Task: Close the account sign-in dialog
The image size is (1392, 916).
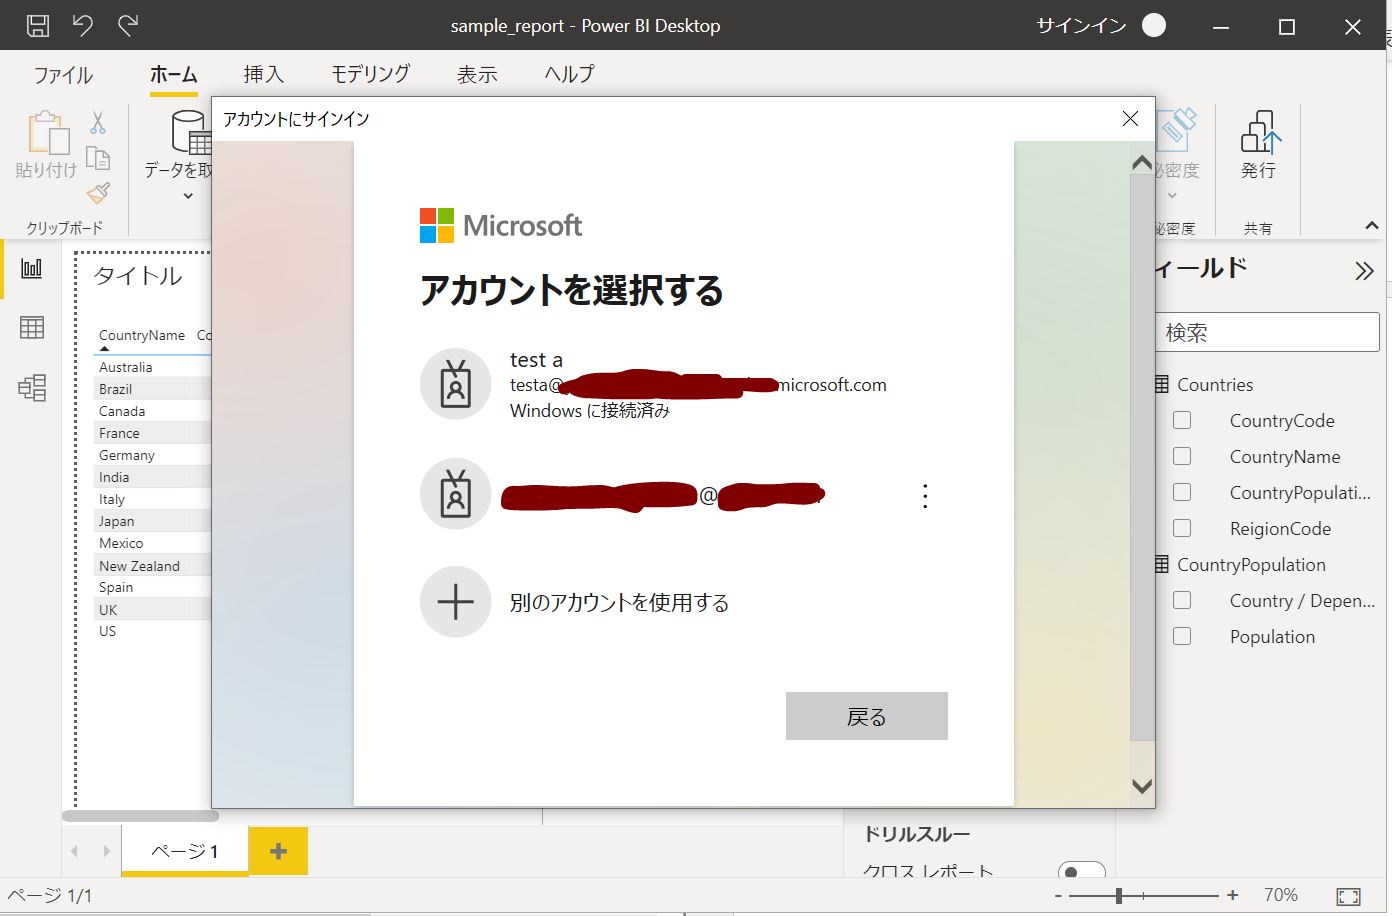Action: click(x=1130, y=118)
